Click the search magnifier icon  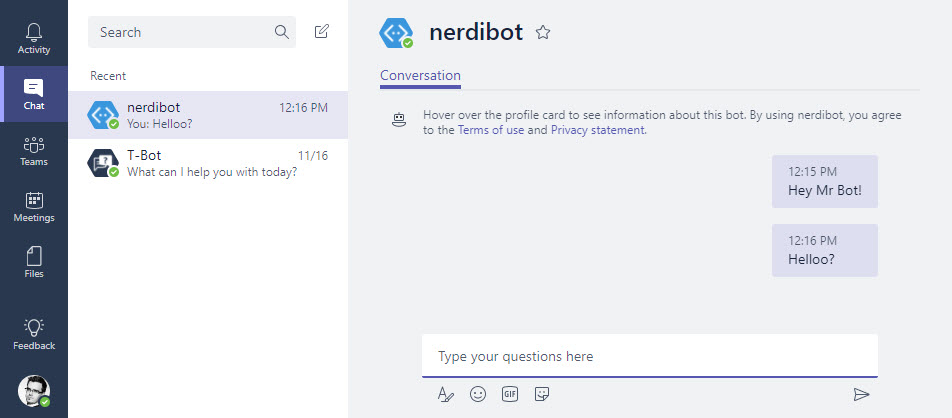(x=282, y=32)
